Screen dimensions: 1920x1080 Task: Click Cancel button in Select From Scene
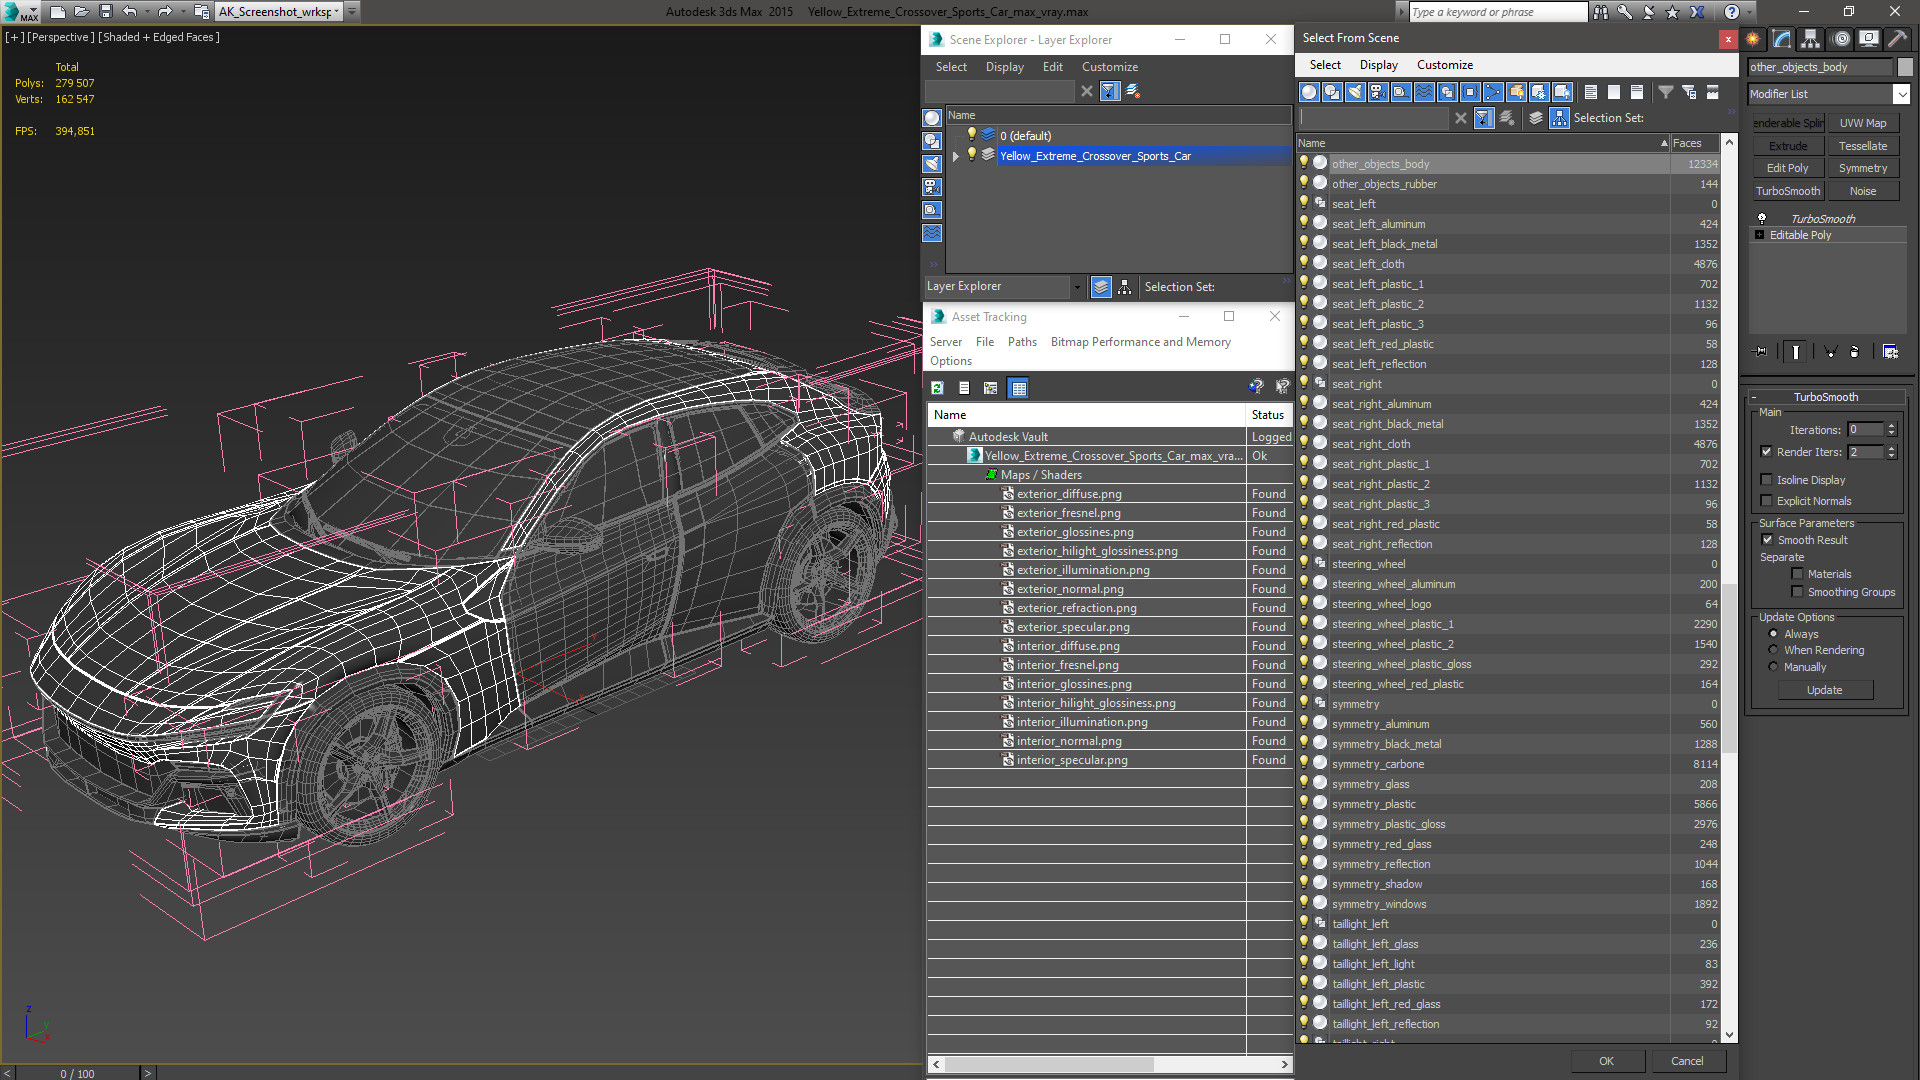click(x=1687, y=1061)
